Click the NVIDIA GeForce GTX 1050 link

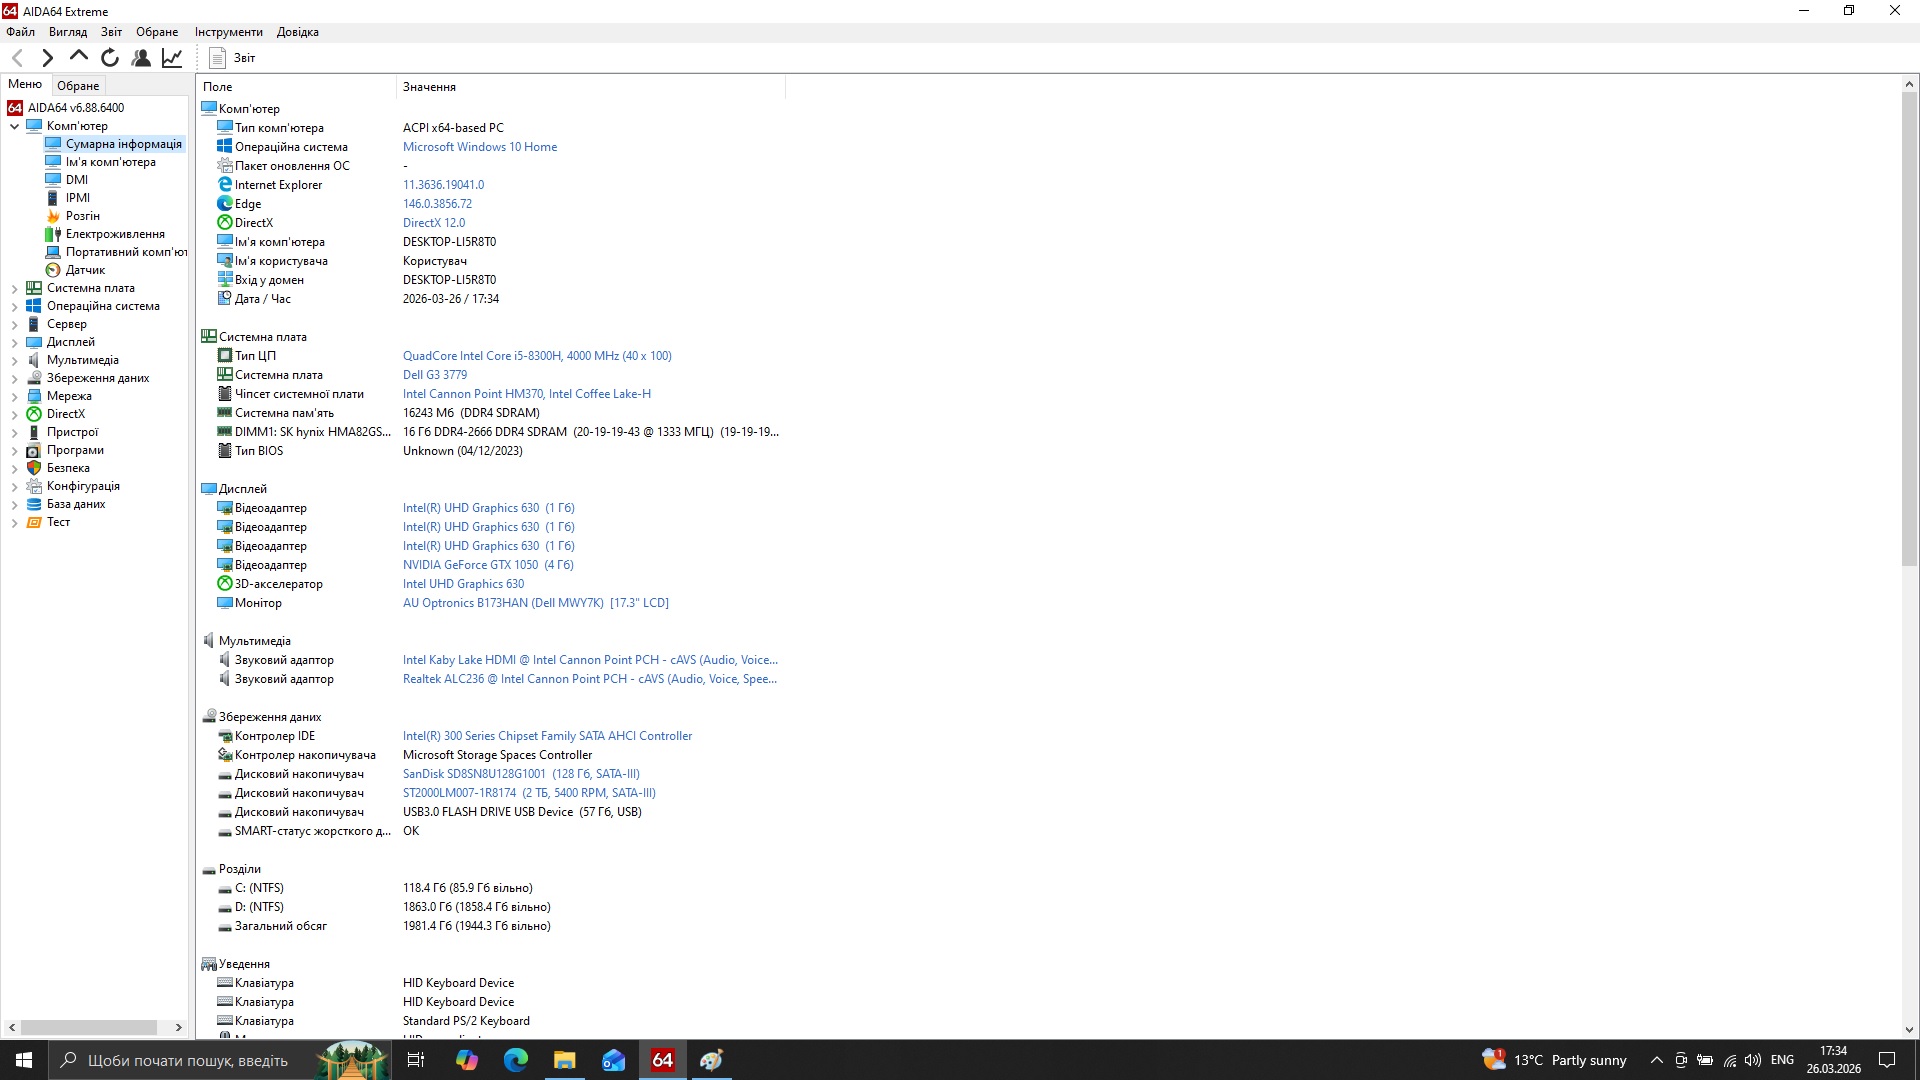(470, 565)
